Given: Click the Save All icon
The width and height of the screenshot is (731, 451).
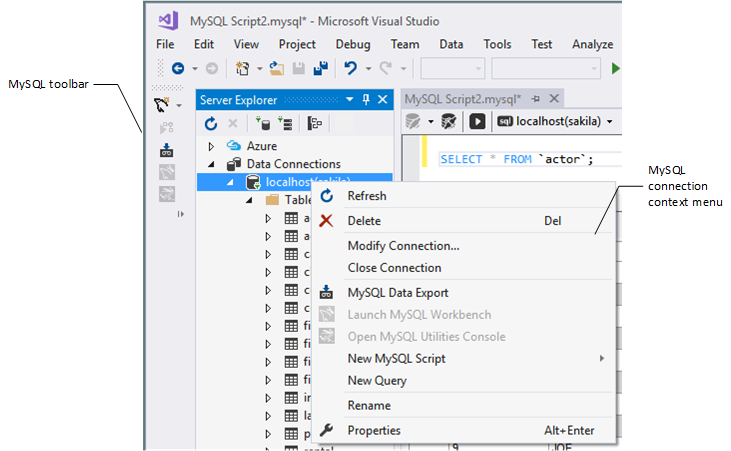Looking at the screenshot, I should tap(320, 69).
